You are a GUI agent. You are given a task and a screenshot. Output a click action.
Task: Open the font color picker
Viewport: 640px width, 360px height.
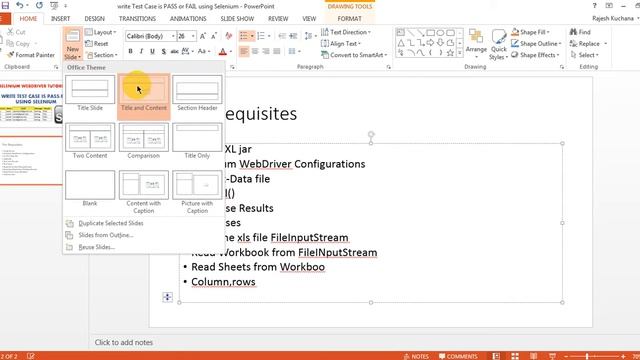click(231, 51)
